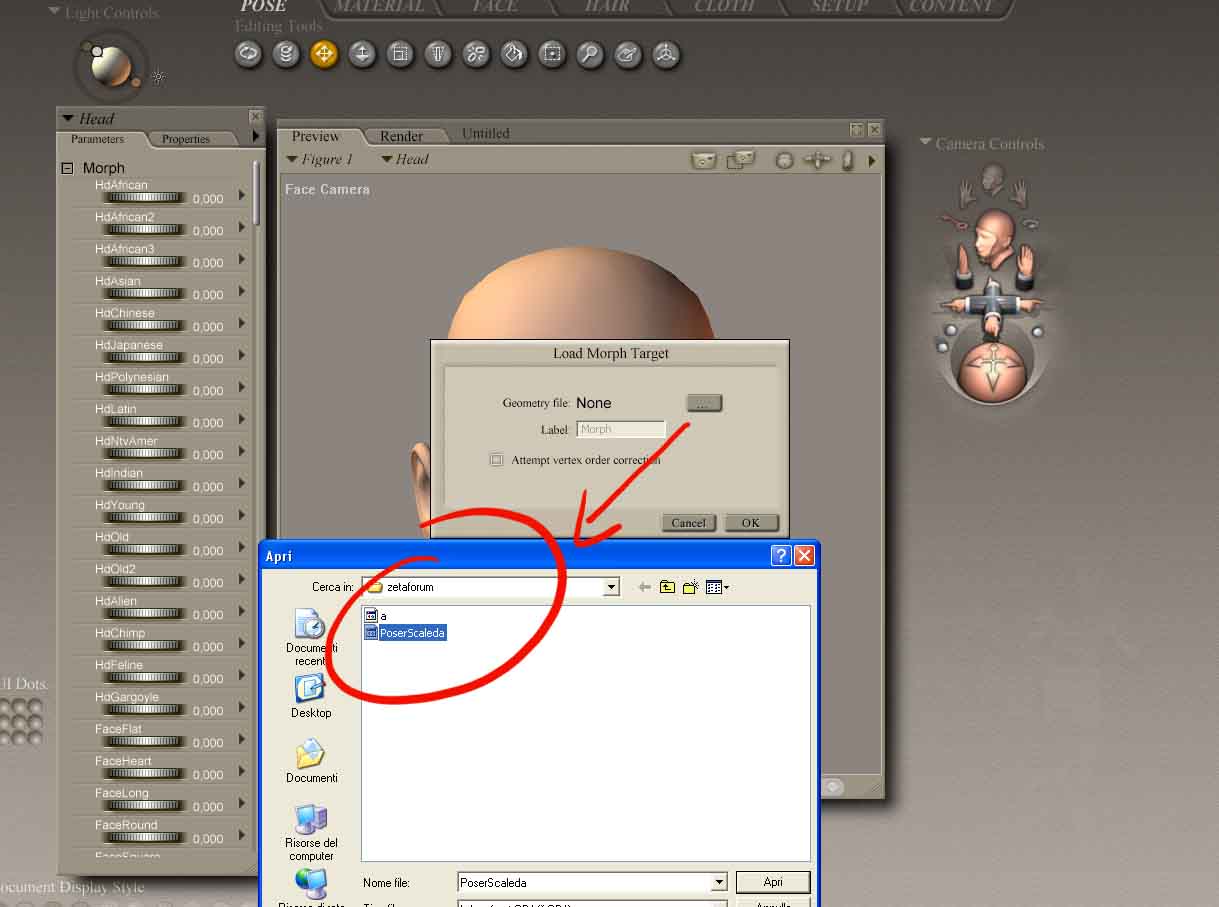This screenshot has width=1219, height=907.
Task: Select the Scale editing tool
Action: click(x=400, y=54)
